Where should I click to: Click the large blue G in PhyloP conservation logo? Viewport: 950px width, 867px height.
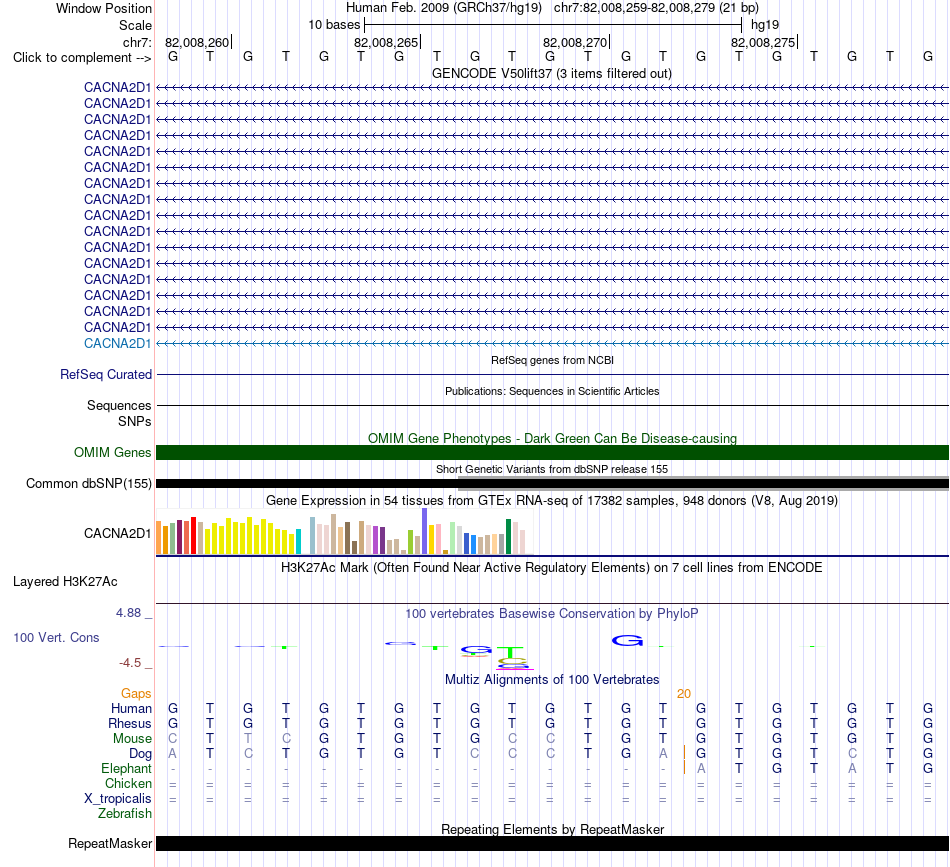[627, 640]
